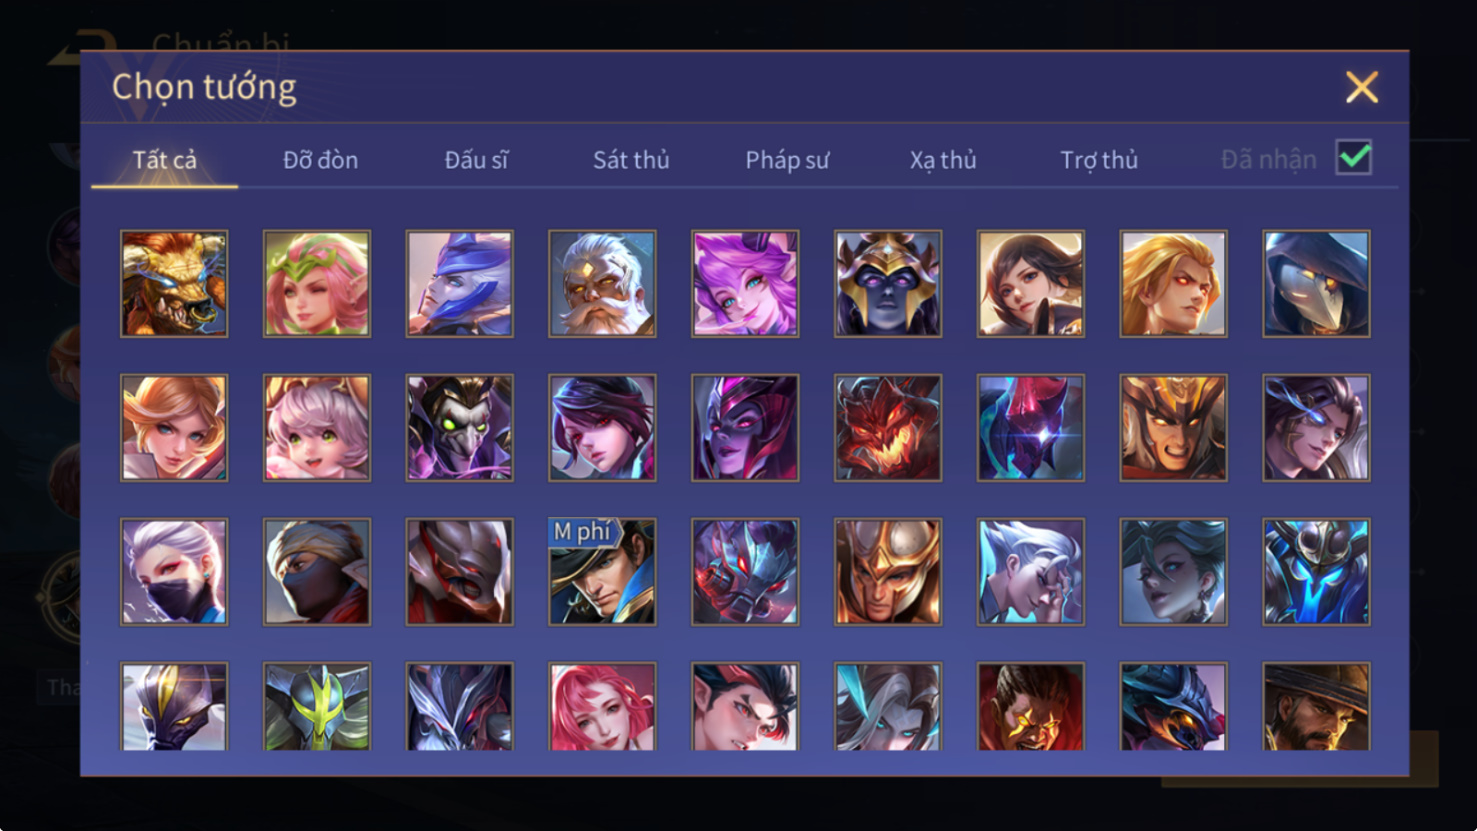
Task: Select the 'Tất cả' tab
Action: pyautogui.click(x=165, y=160)
